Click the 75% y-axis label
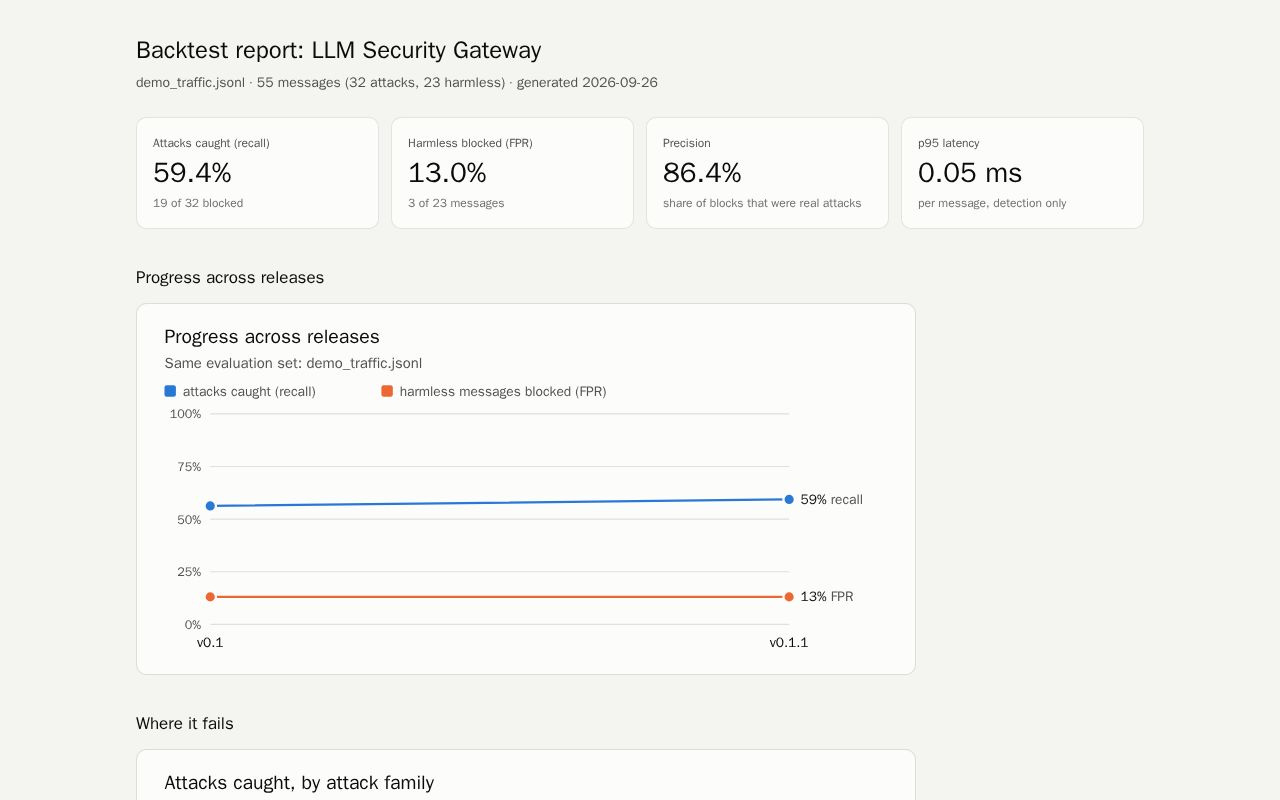Screen dimensions: 1280x800 click(x=189, y=467)
